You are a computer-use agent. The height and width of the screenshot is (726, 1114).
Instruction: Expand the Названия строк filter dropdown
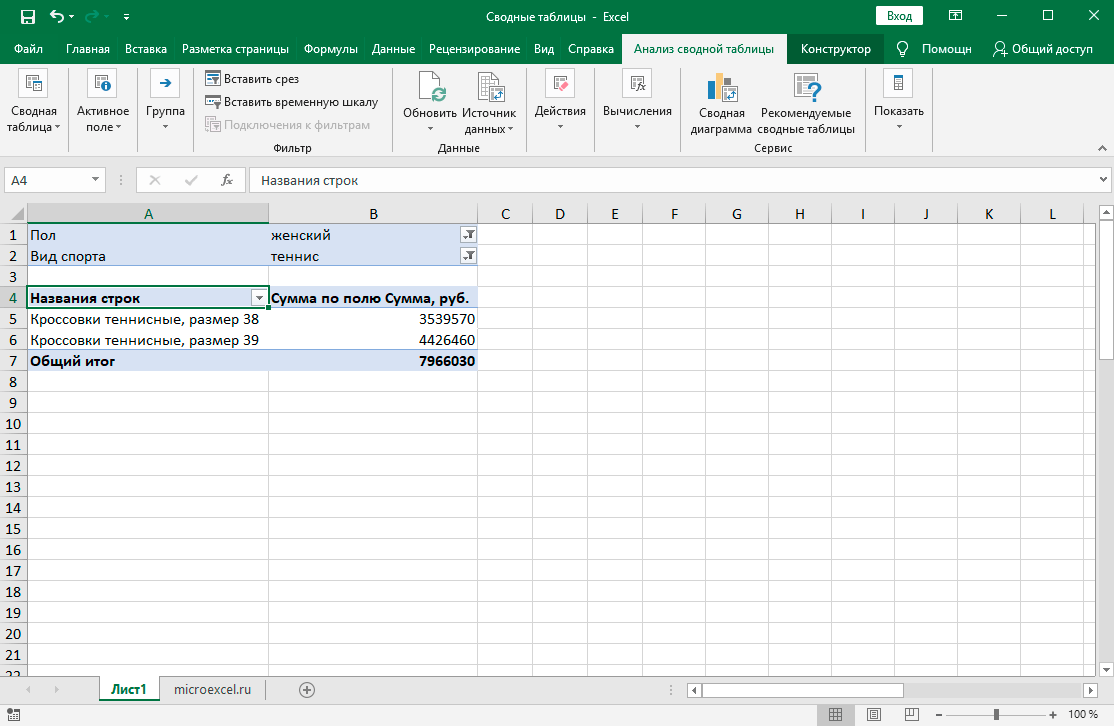[x=259, y=298]
